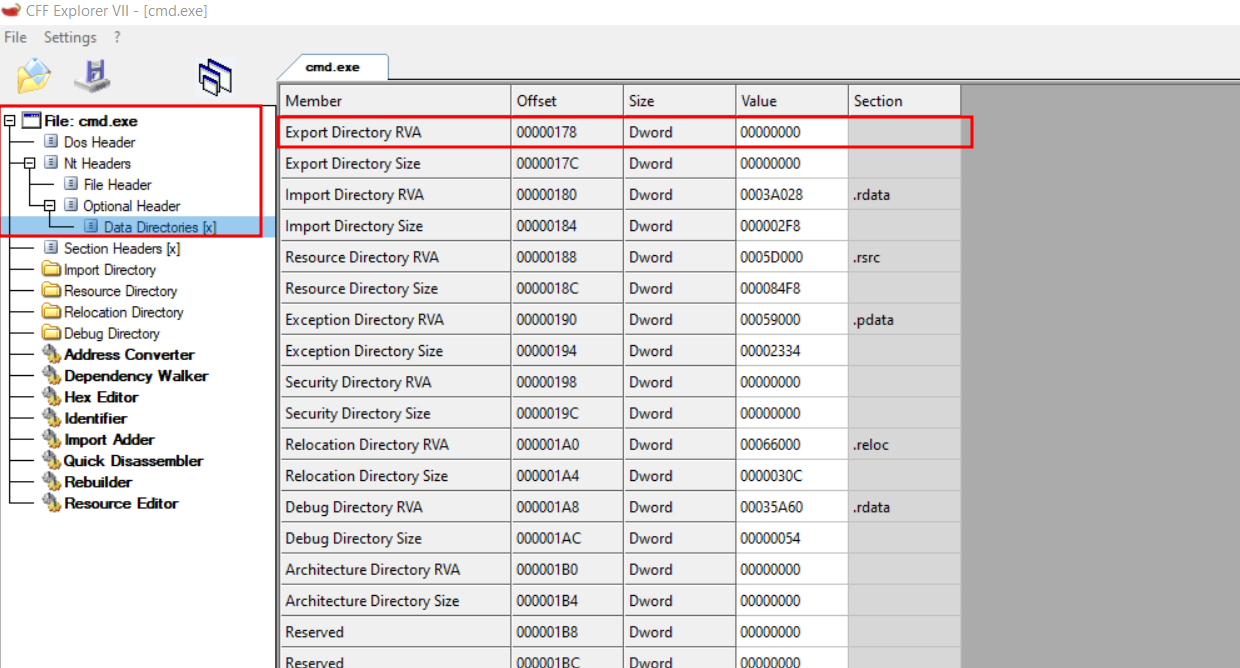Click the Open file folder toolbar icon
1240x668 pixels.
click(x=34, y=76)
